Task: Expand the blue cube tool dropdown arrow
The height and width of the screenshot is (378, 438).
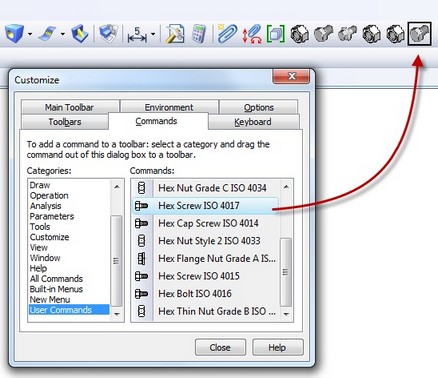Action: coord(30,34)
